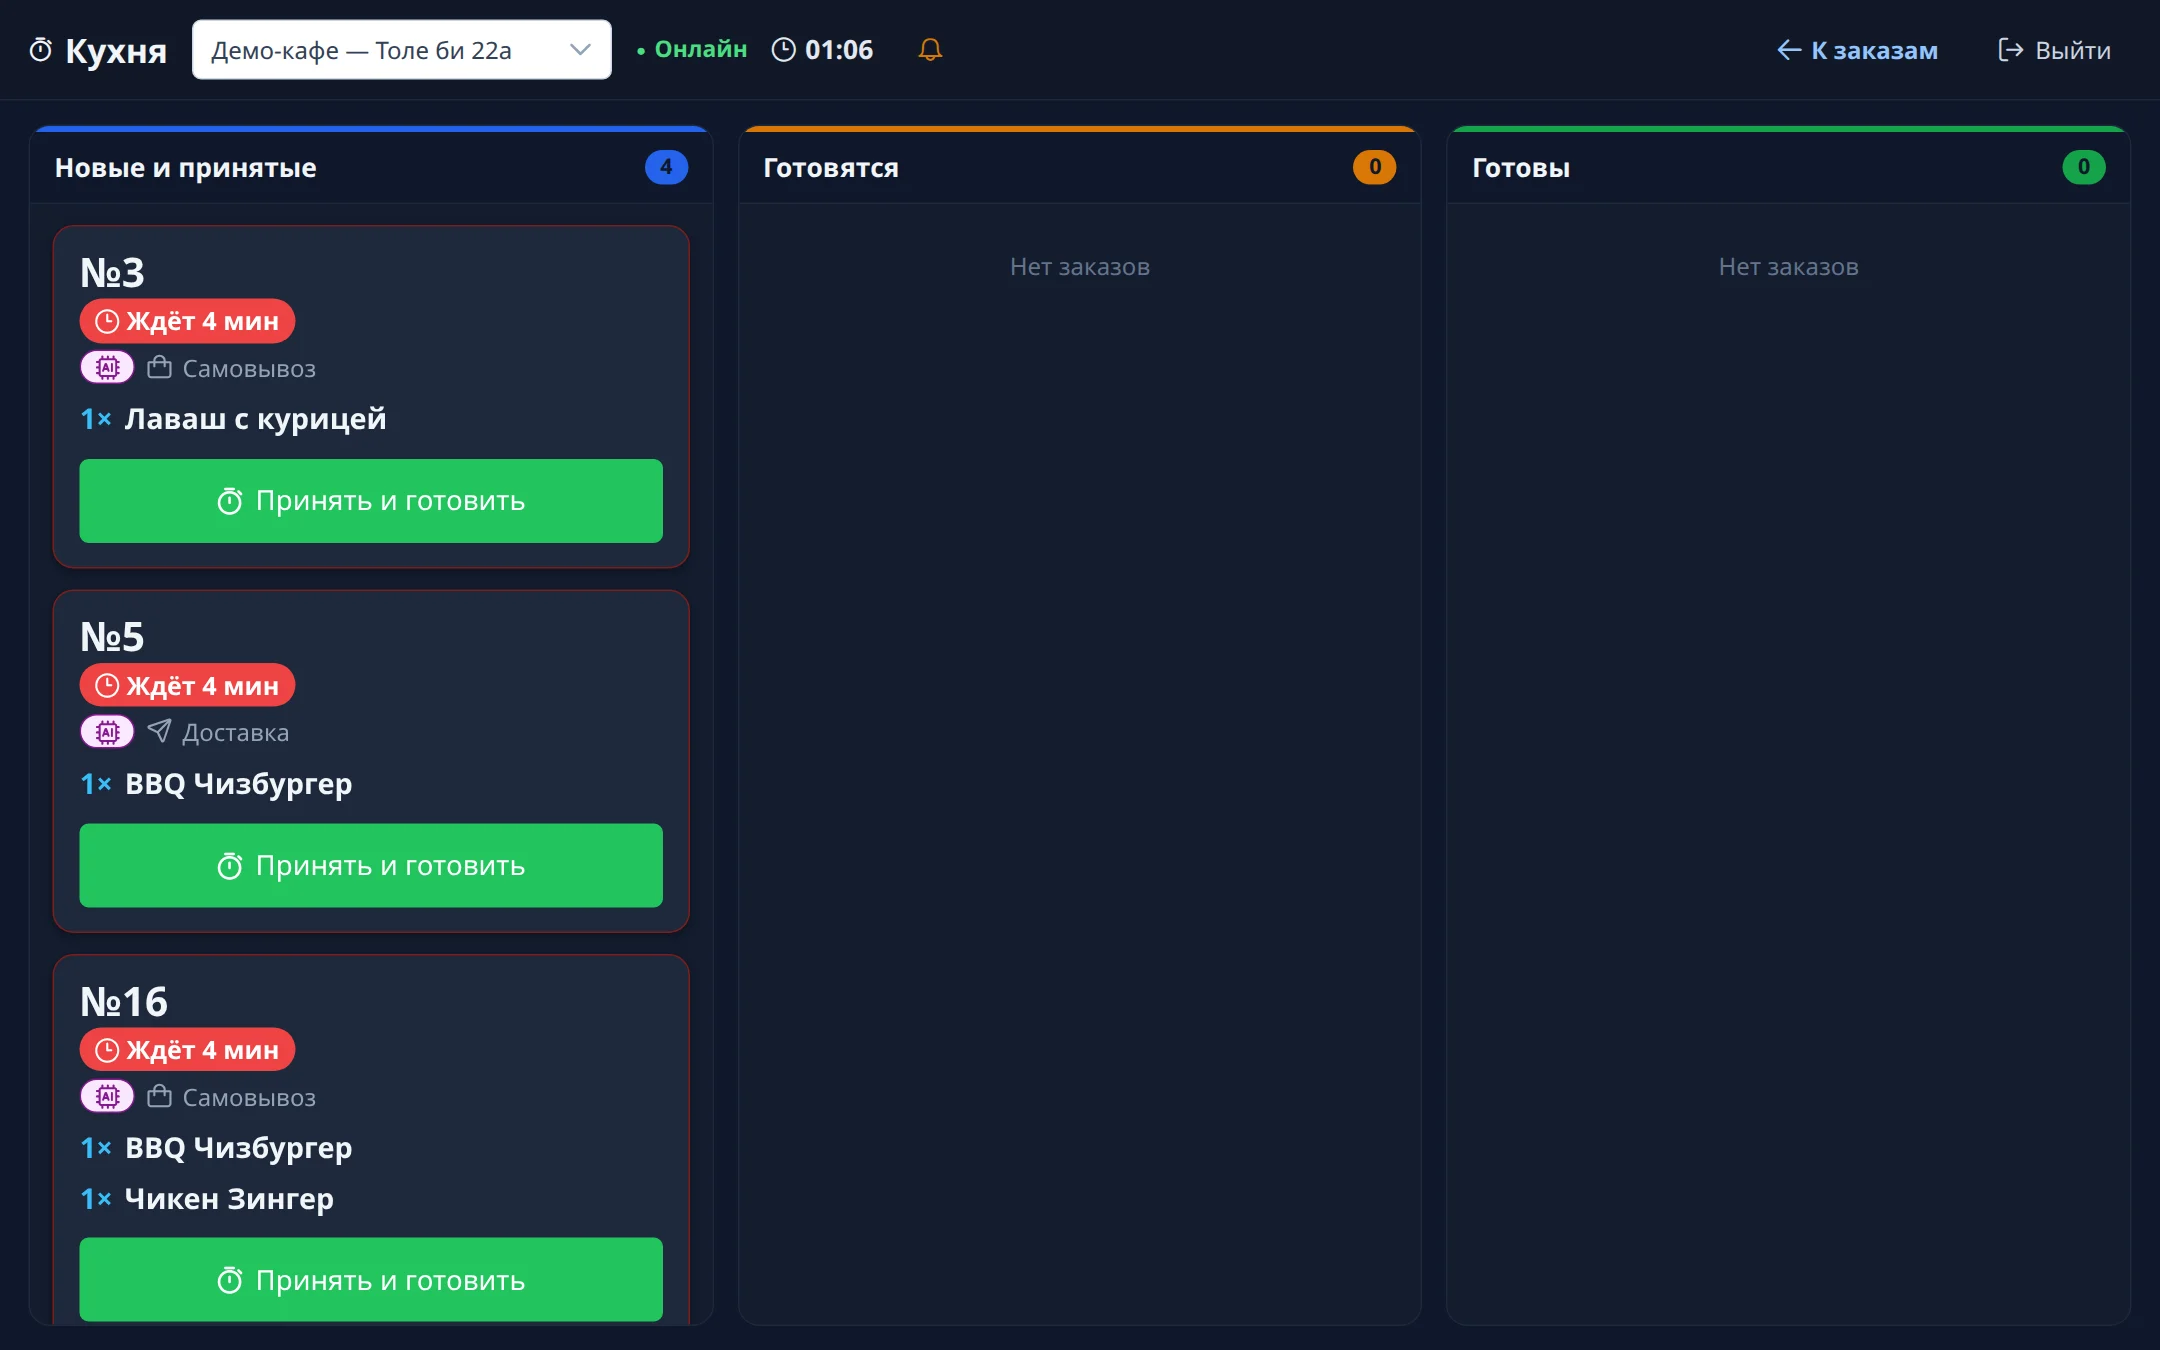The height and width of the screenshot is (1350, 2160).
Task: Accept and cook order №16
Action: click(x=371, y=1280)
